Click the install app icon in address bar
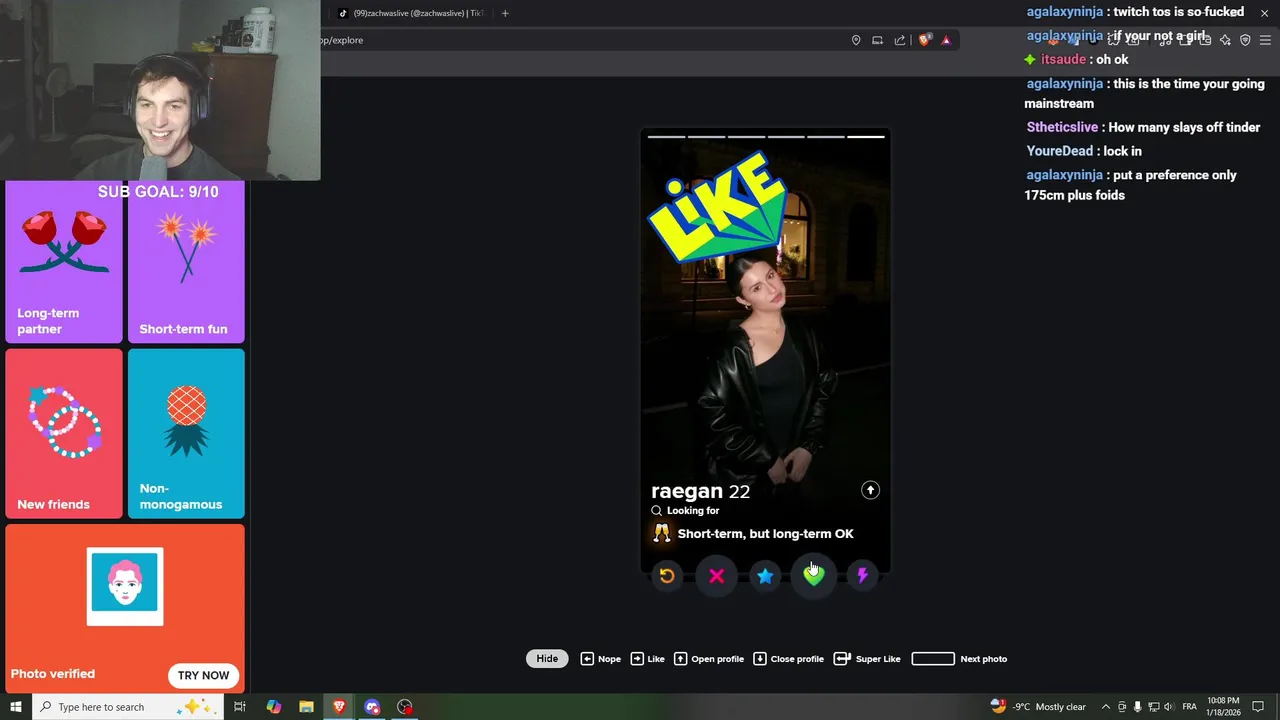Image resolution: width=1280 pixels, height=720 pixels. pos(877,40)
